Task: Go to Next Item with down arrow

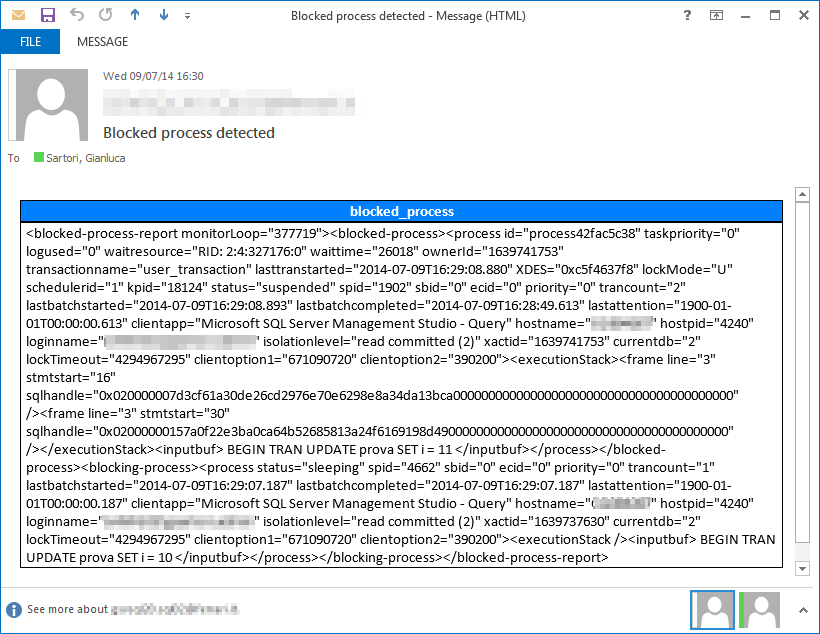Action: [x=164, y=16]
